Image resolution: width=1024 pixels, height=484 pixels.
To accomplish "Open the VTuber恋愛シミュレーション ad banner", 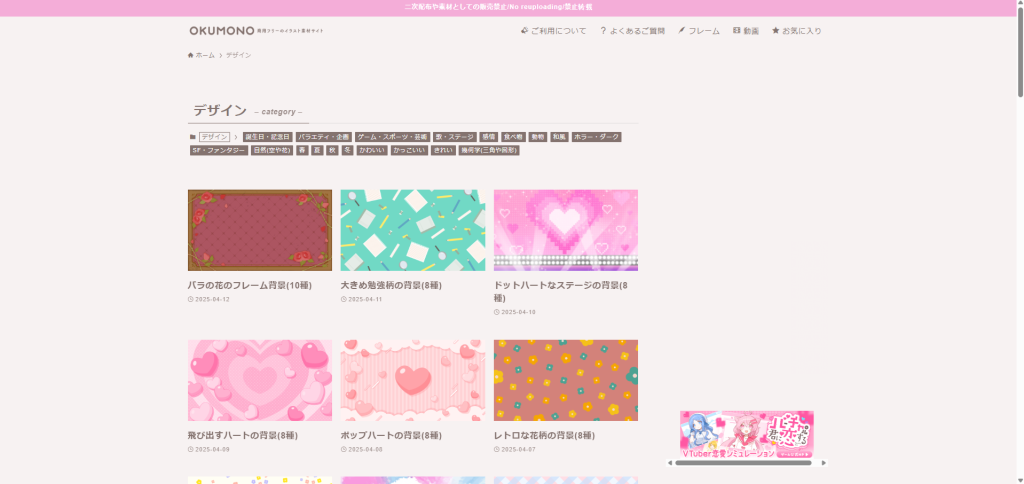I will (746, 435).
